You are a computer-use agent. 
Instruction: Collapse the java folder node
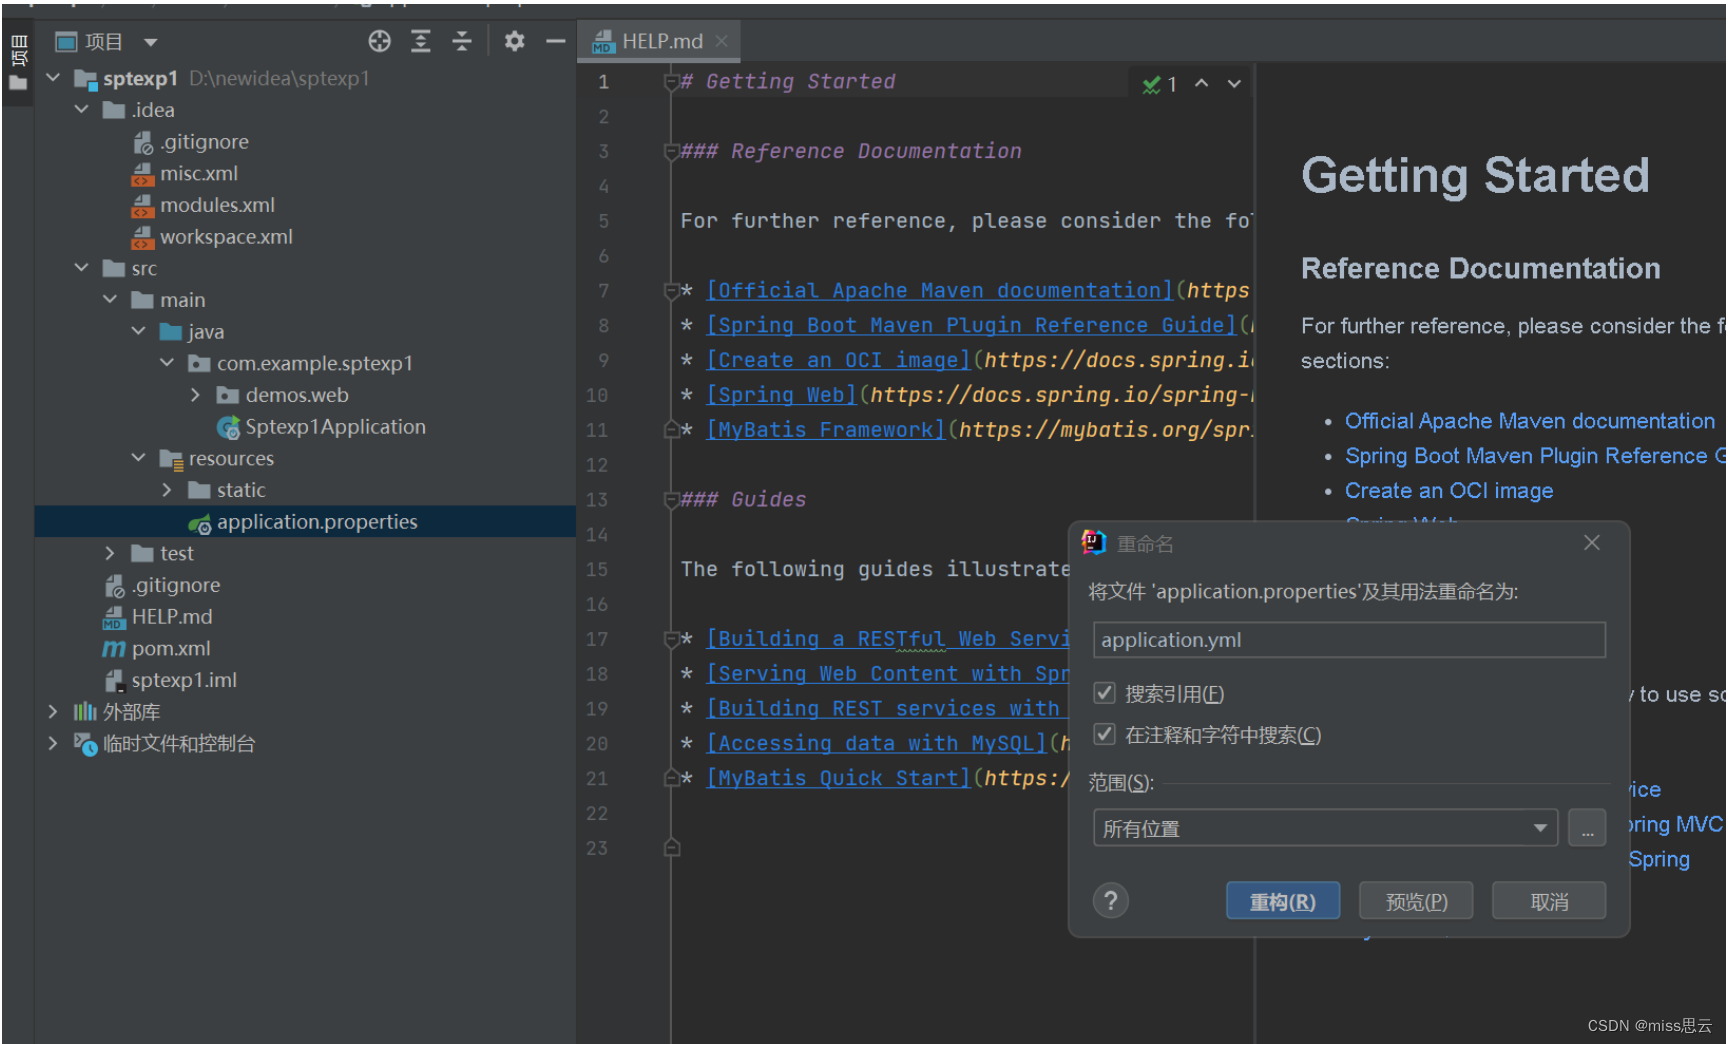(139, 331)
